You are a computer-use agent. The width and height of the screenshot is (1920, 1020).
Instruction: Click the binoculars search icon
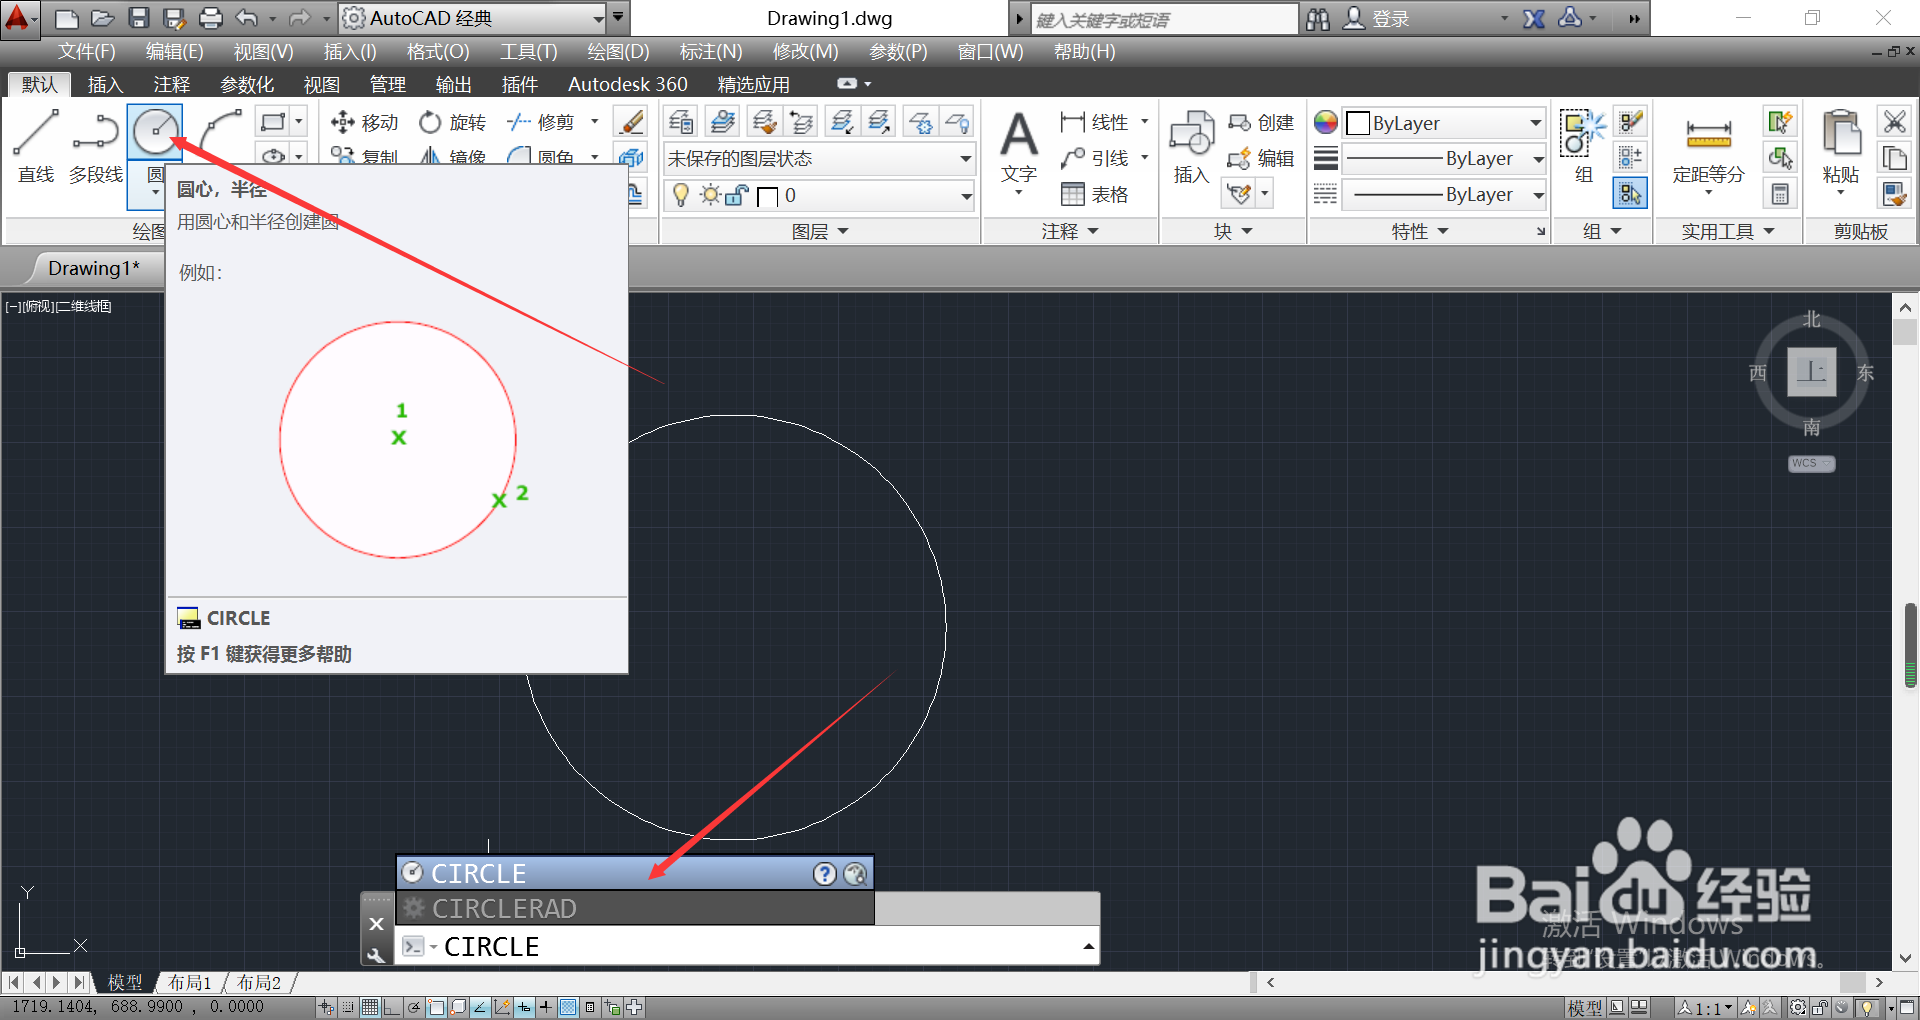point(1318,18)
